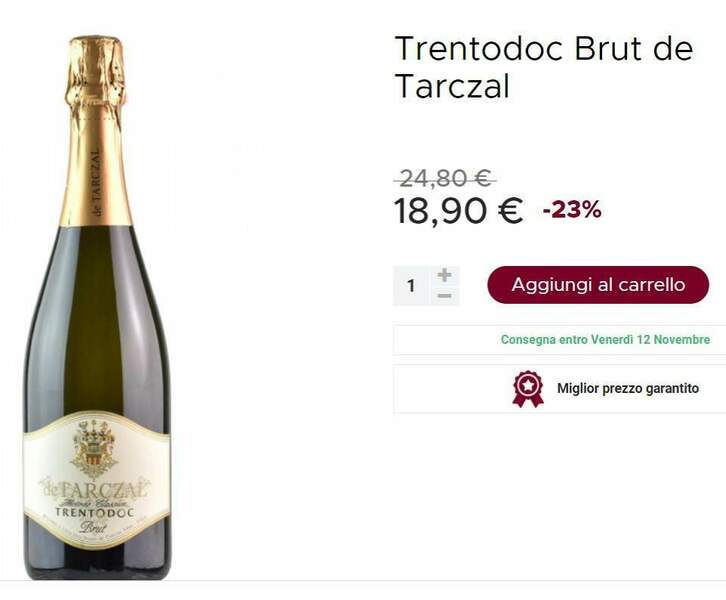Image resolution: width=726 pixels, height=600 pixels.
Task: Click the Trentodoc text on bottle label
Action: coord(94,512)
